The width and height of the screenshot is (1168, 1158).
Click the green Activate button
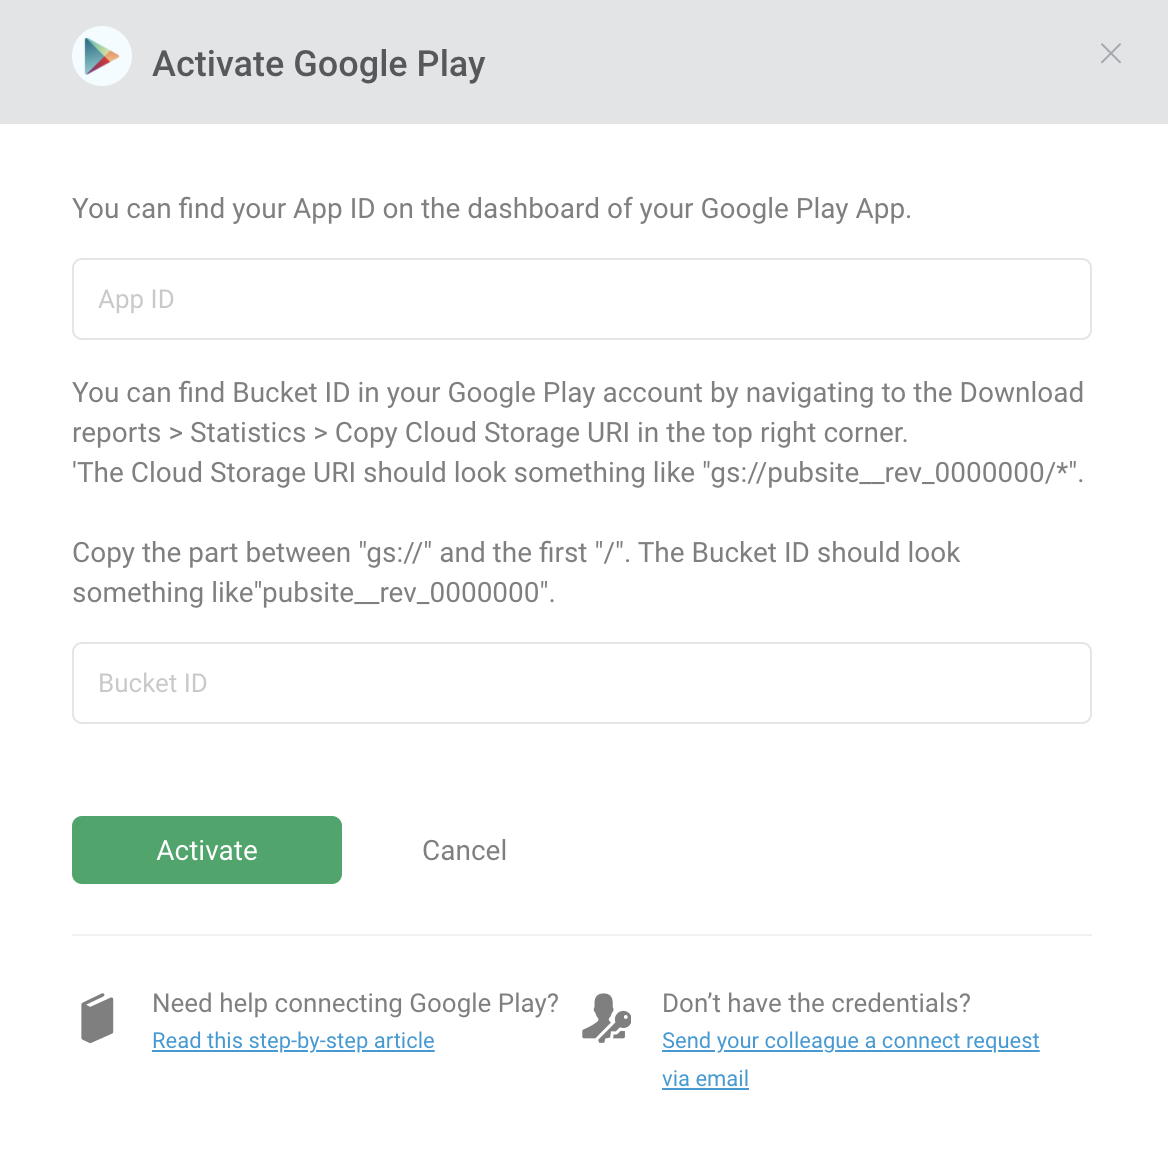click(x=207, y=850)
